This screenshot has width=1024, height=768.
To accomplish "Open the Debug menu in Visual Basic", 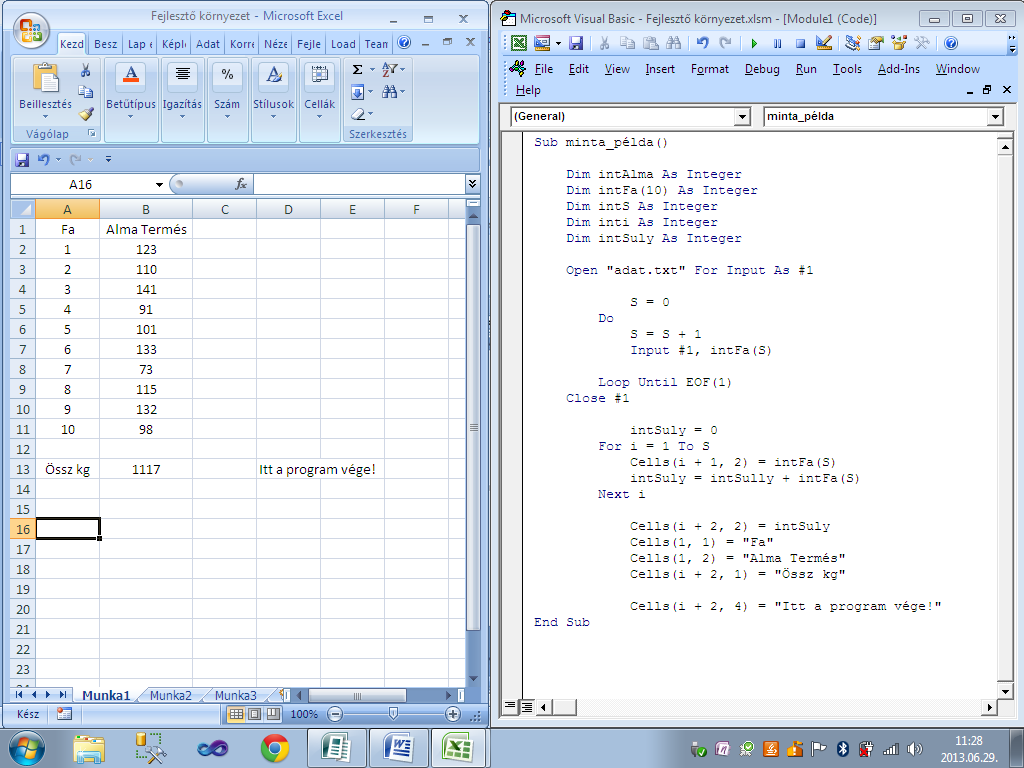I will point(762,69).
